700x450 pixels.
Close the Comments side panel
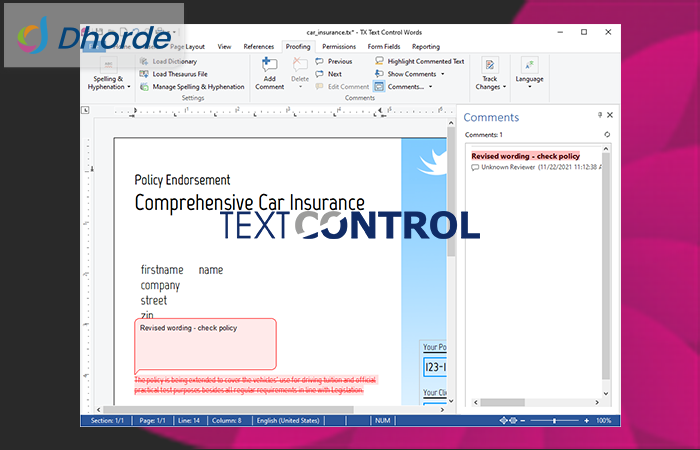610,116
